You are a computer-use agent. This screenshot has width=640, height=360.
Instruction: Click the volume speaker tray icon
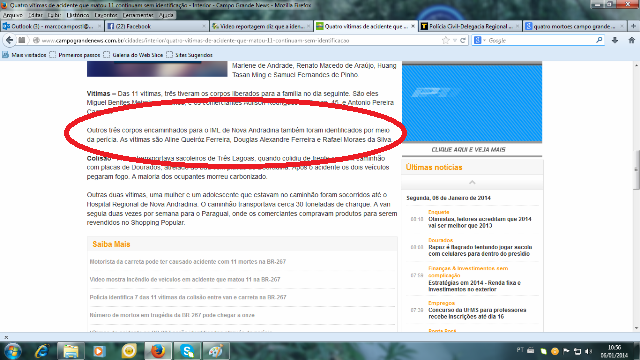pyautogui.click(x=588, y=351)
